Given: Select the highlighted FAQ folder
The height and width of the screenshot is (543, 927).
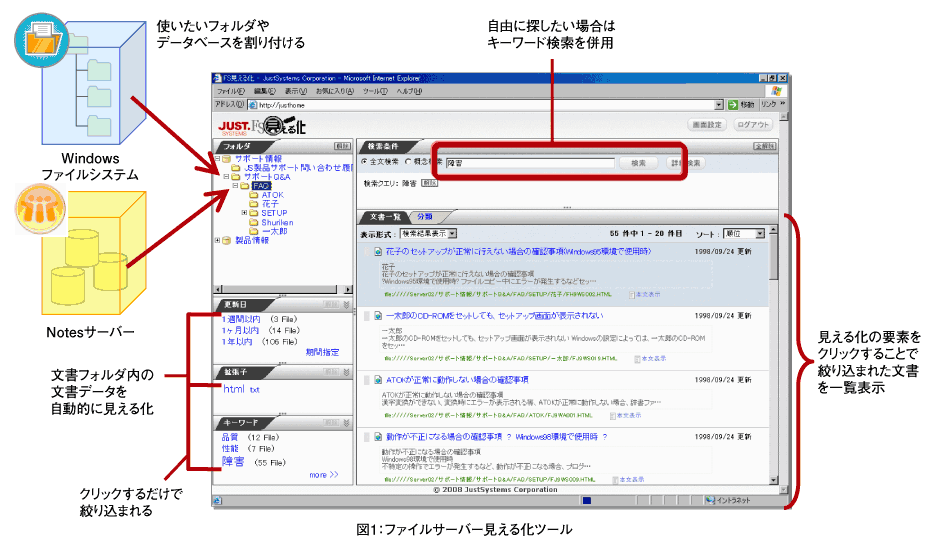Looking at the screenshot, I should pyautogui.click(x=261, y=186).
